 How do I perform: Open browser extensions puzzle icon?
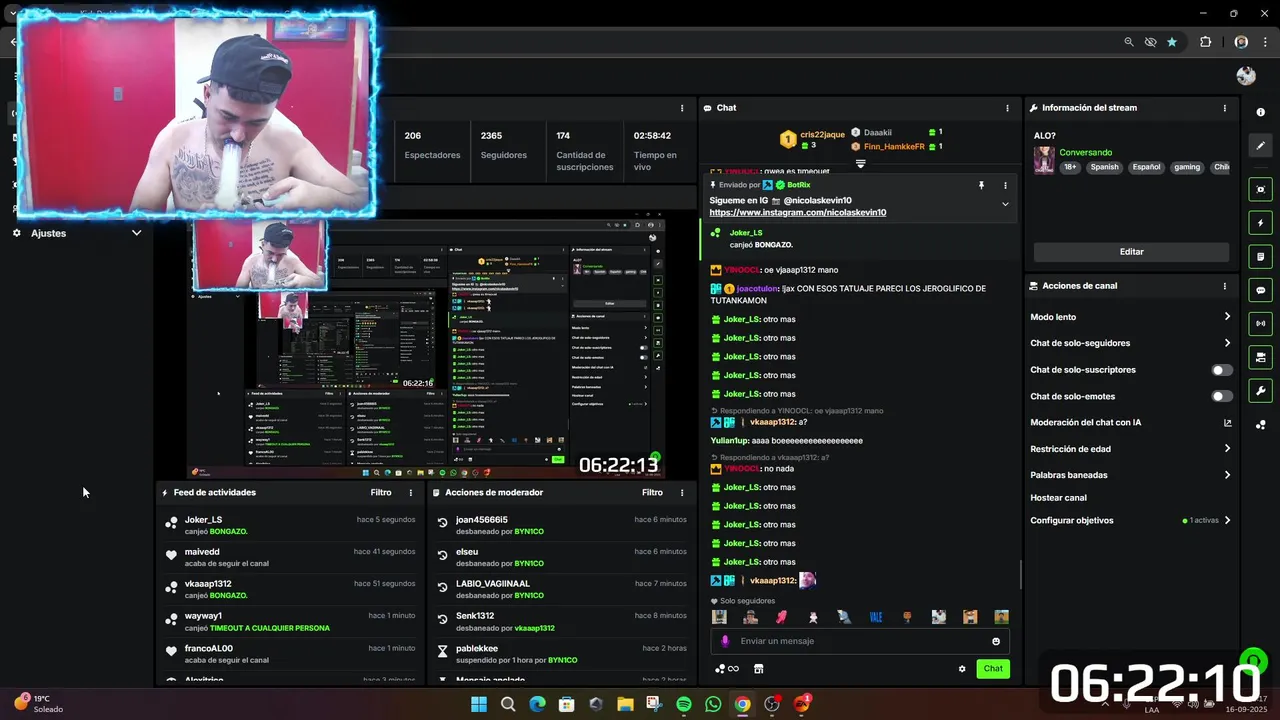1205,42
